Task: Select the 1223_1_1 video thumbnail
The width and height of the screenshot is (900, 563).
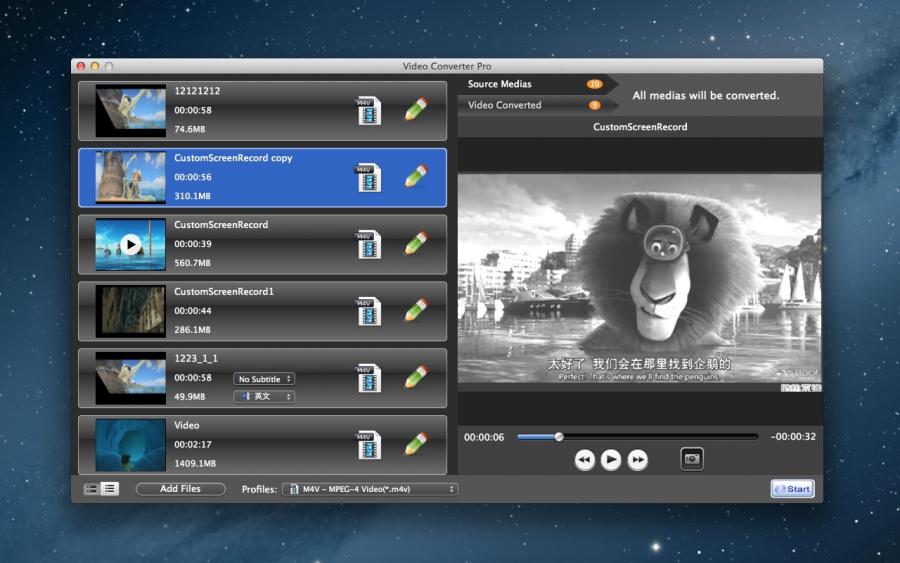Action: click(x=130, y=378)
